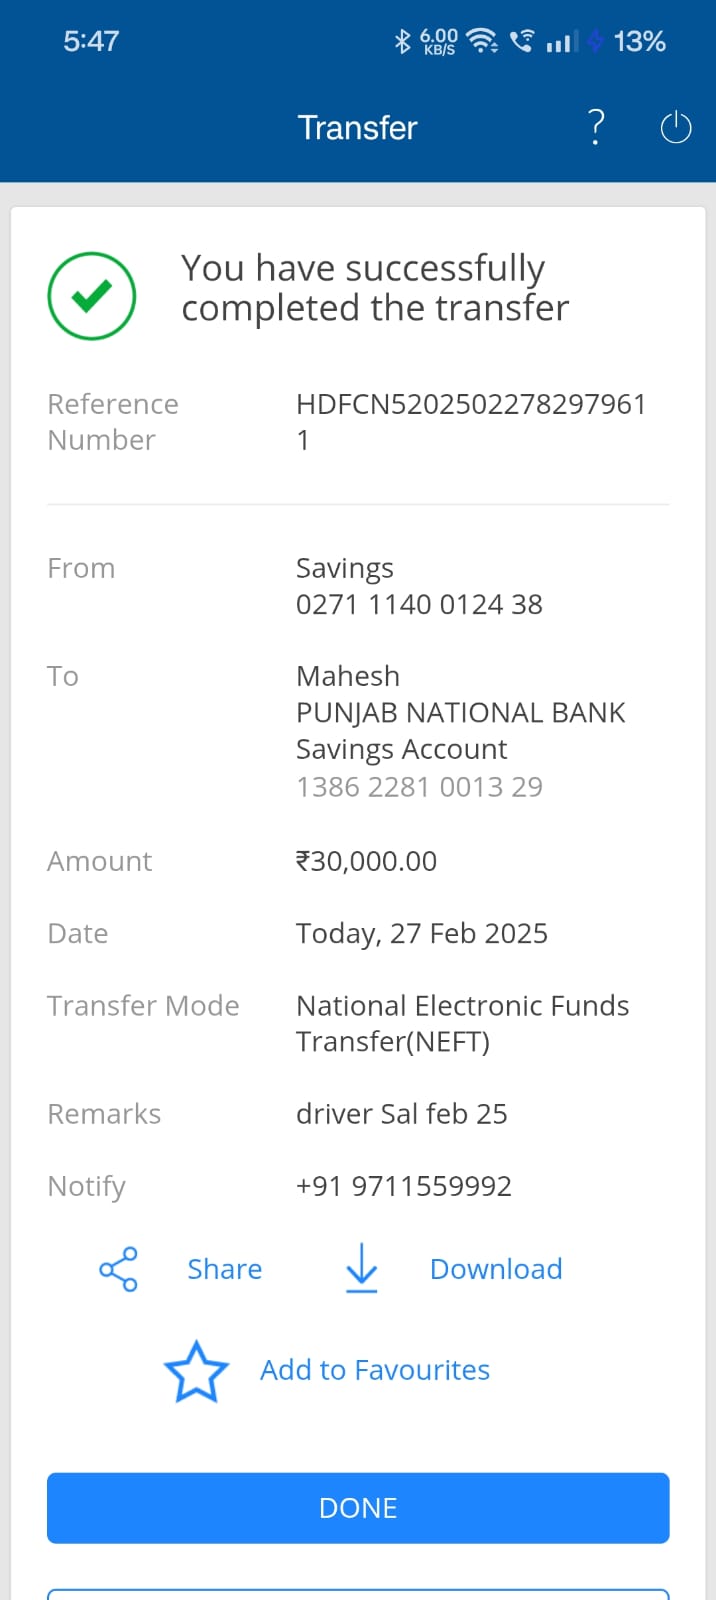Tap the Wi-Fi calling phone icon

click(x=521, y=41)
